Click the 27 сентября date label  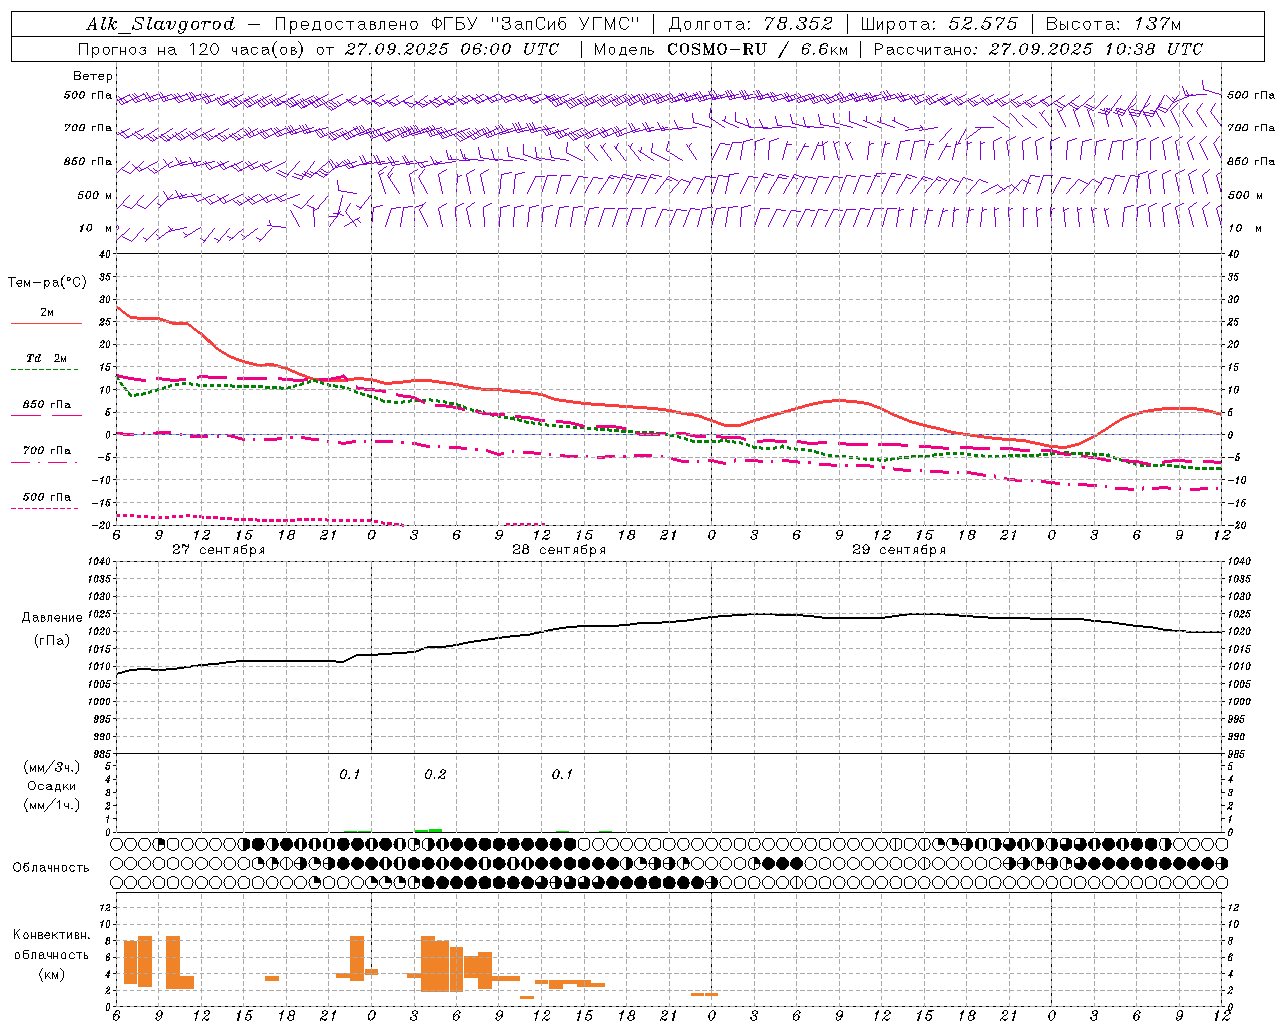(219, 550)
